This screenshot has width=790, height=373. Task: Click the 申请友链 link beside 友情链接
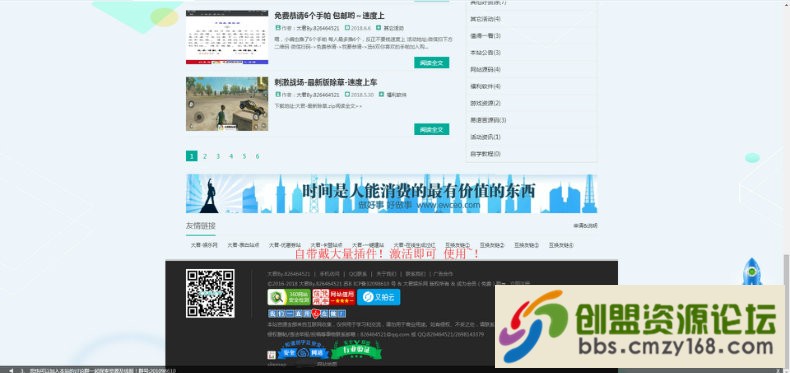[585, 226]
